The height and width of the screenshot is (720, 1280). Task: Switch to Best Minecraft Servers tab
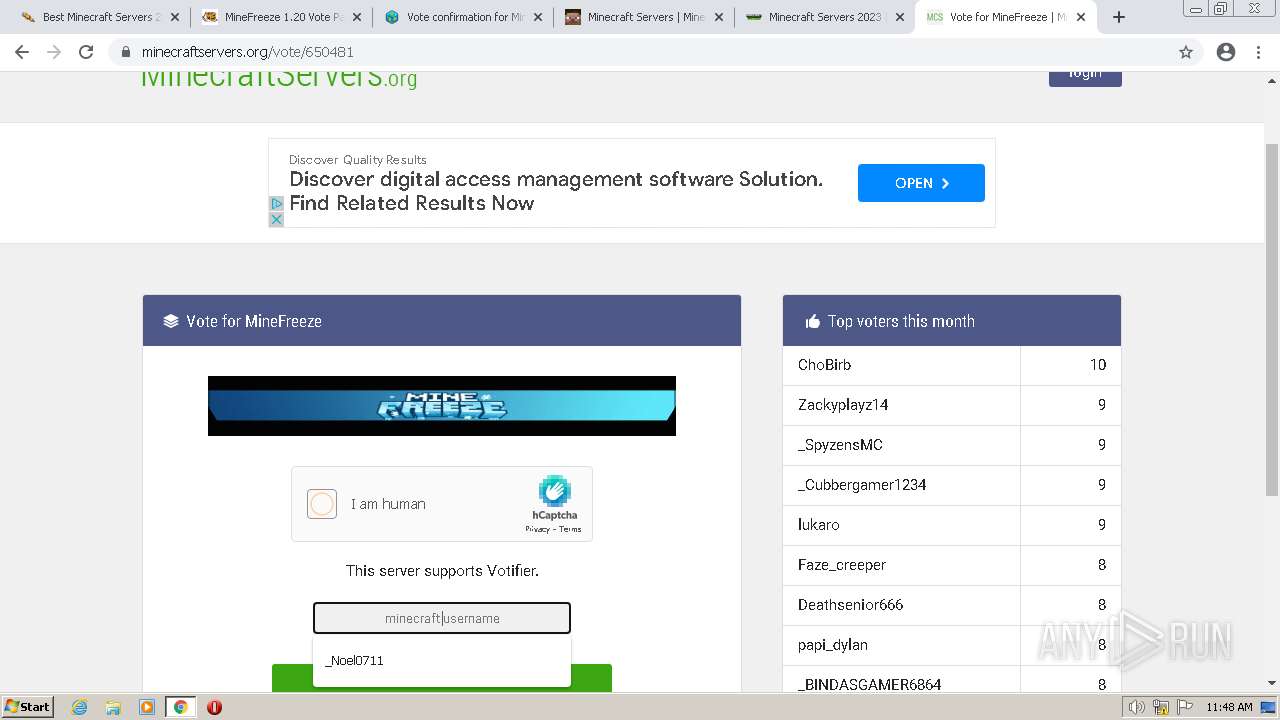[x=100, y=17]
